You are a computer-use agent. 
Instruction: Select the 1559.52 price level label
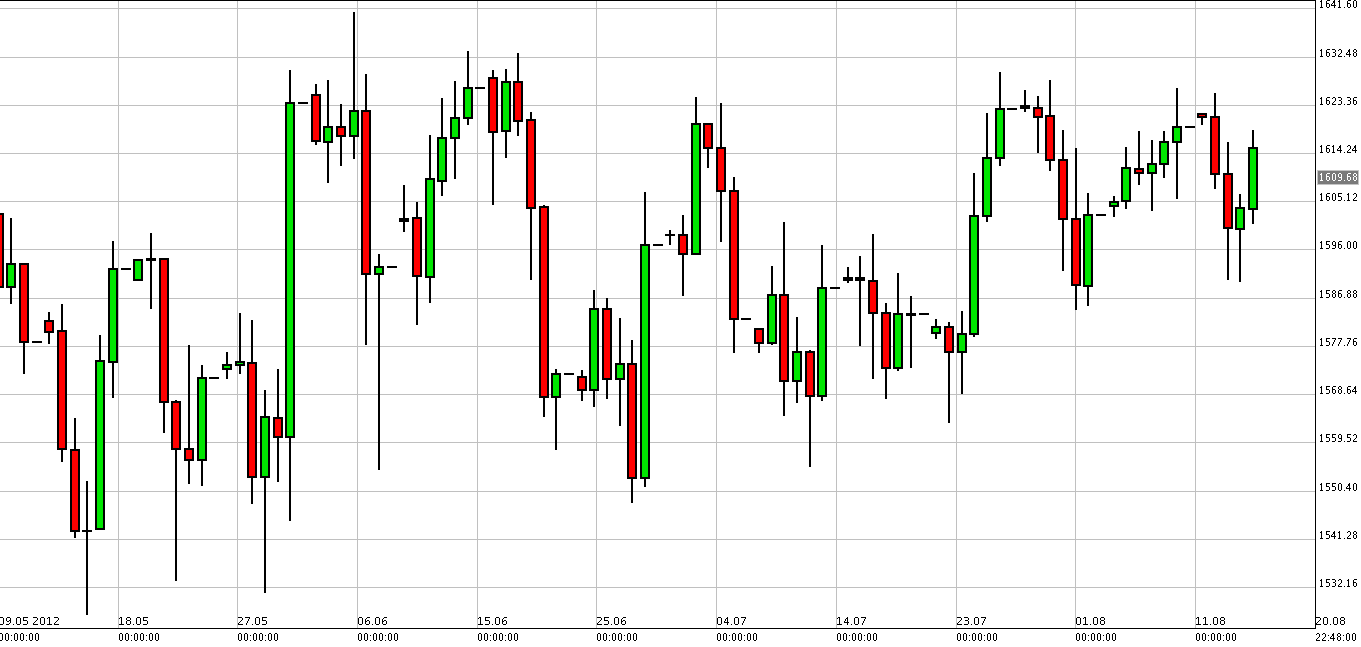click(x=1338, y=438)
